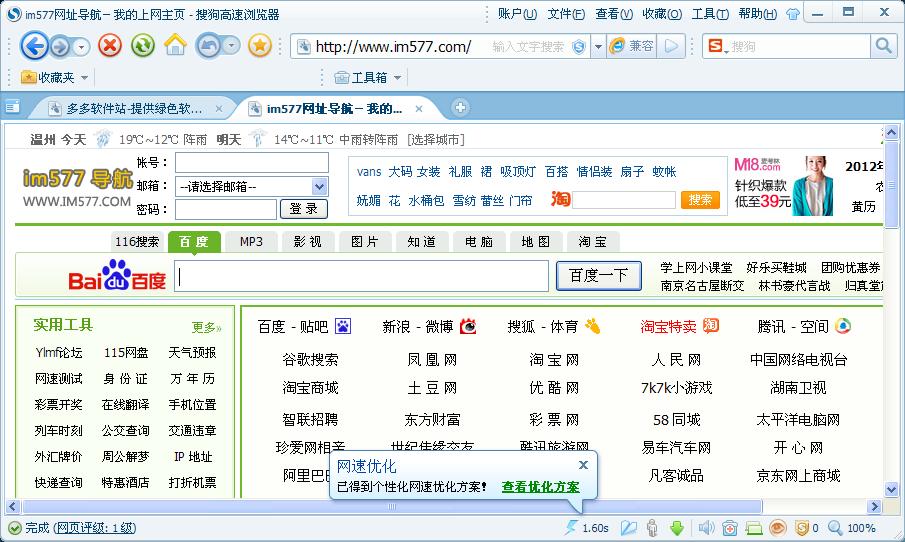The image size is (905, 542).
Task: Dismiss the 网速优化 popup
Action: point(584,465)
